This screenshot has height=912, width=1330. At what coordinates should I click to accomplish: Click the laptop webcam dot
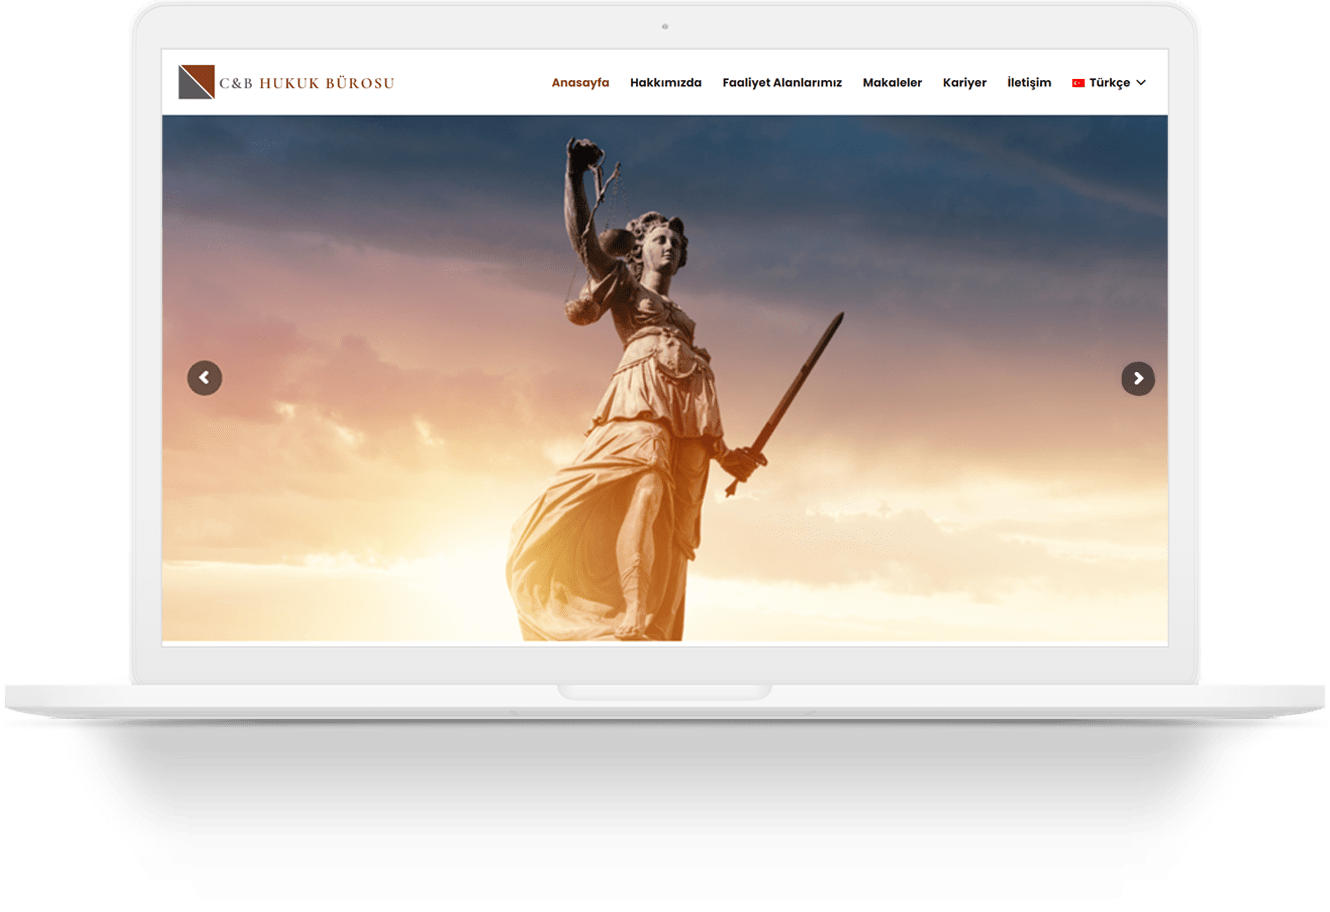(665, 27)
